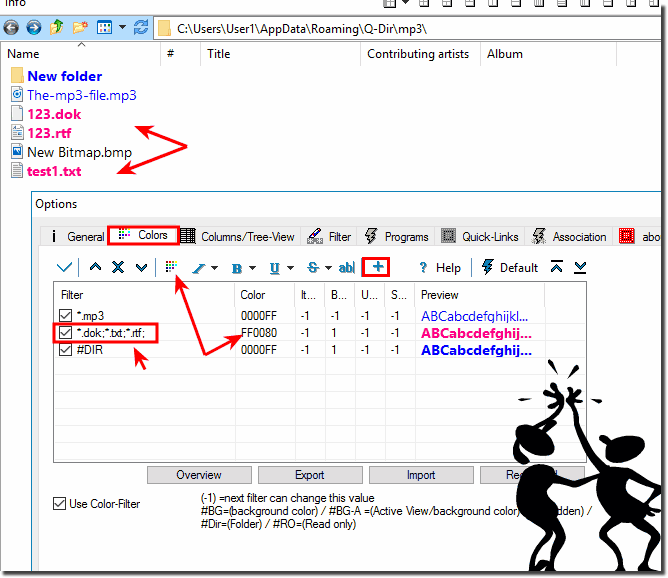668x578 pixels.
Task: Open the Columns/Tree-View tab
Action: [x=238, y=236]
